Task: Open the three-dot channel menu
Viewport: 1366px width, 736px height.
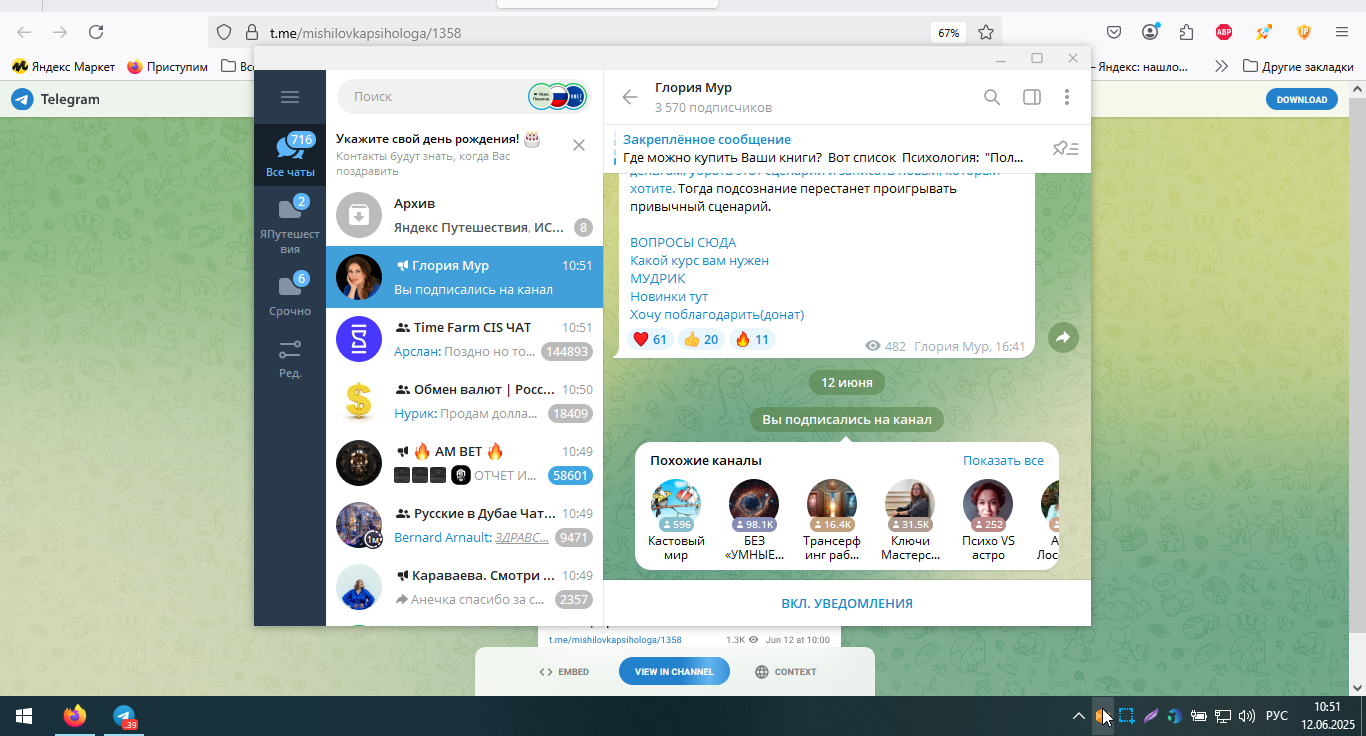Action: 1067,97
